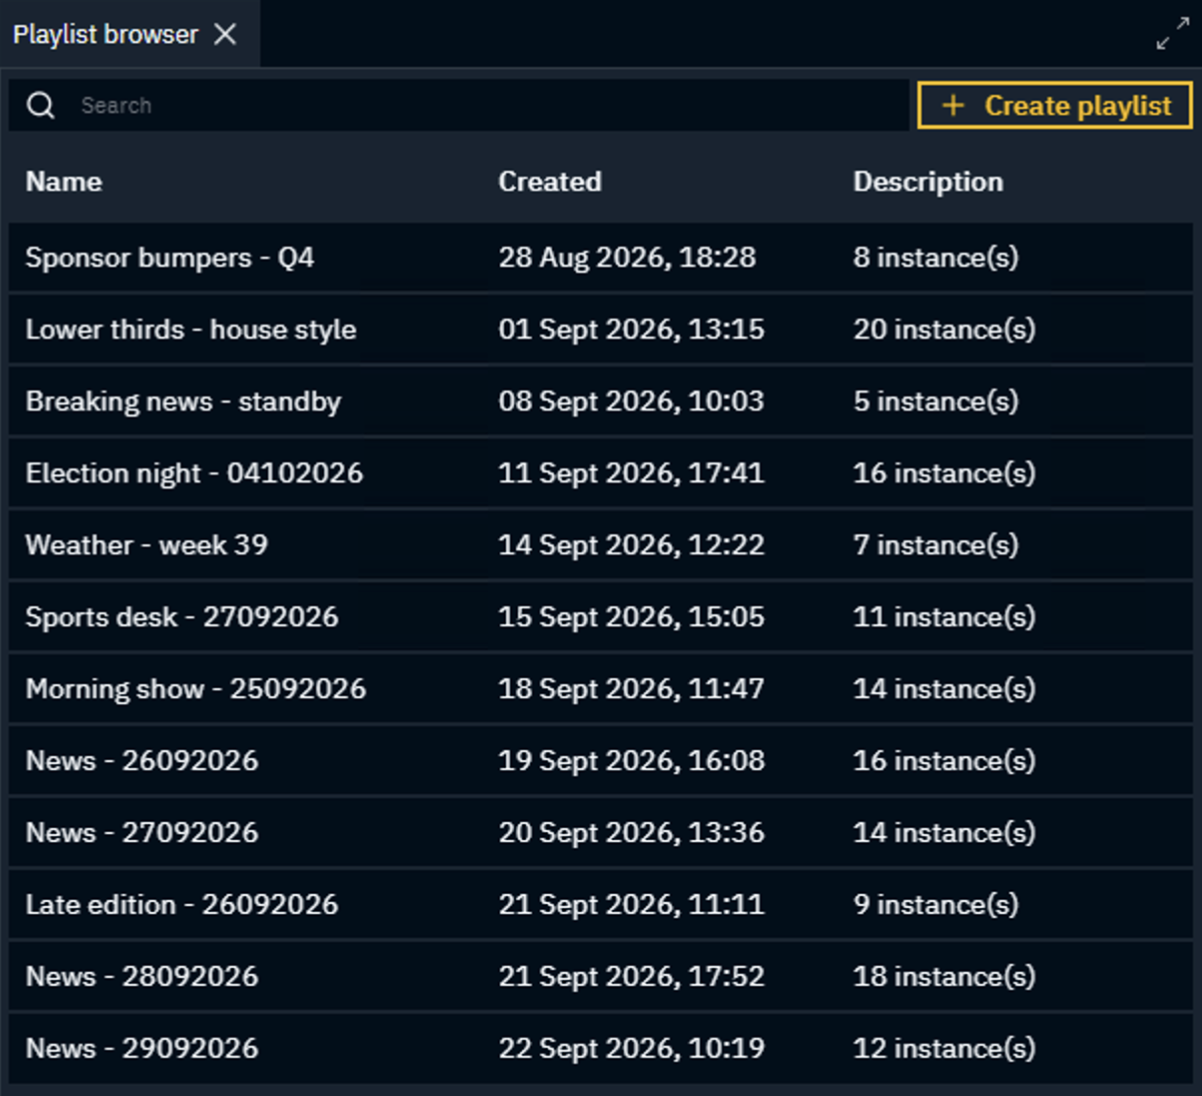
Task: Select the News - 26092026 playlist
Action: pos(600,761)
